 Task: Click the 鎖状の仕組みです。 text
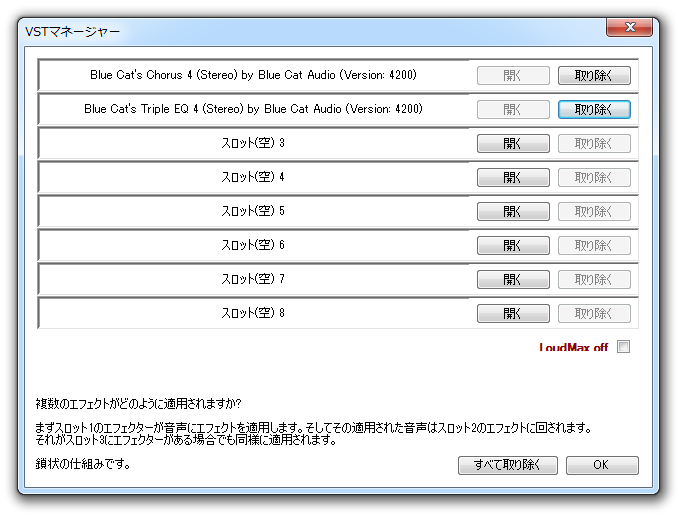pos(83,464)
